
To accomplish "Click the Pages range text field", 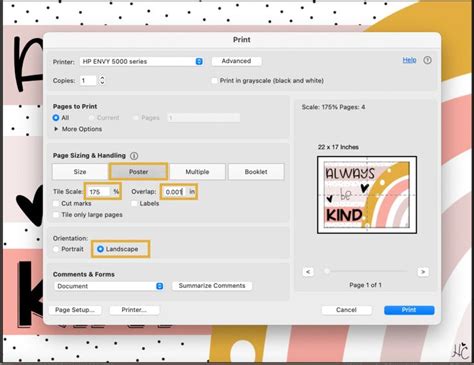I will 204,118.
